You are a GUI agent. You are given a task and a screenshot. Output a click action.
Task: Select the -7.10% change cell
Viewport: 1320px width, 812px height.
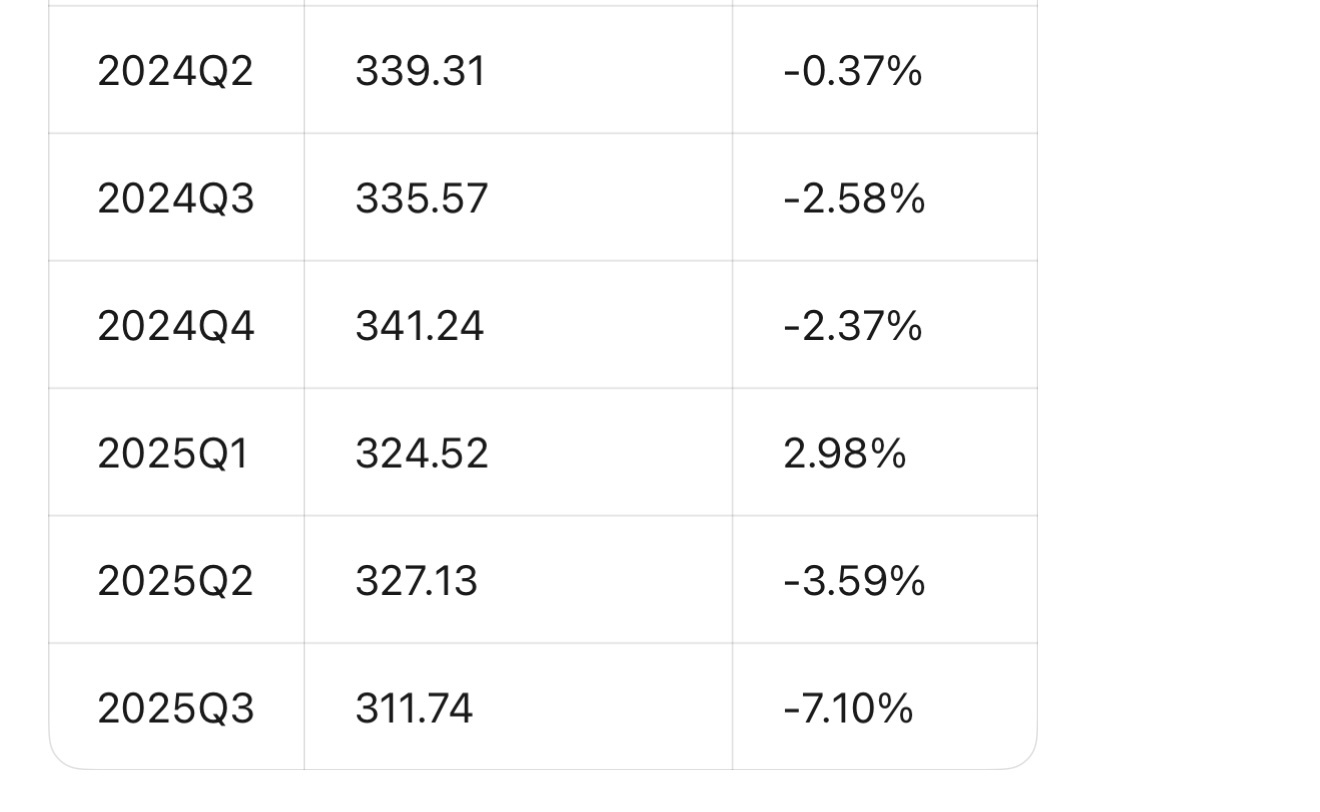click(848, 709)
